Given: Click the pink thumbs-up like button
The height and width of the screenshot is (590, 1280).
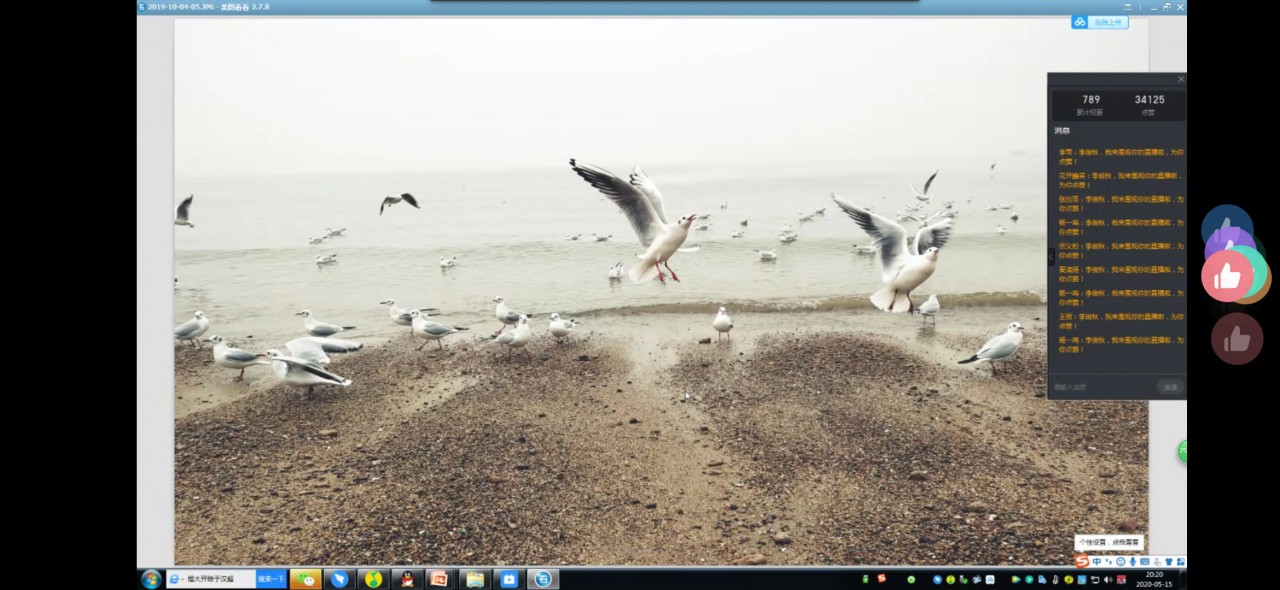Looking at the screenshot, I should point(1227,277).
